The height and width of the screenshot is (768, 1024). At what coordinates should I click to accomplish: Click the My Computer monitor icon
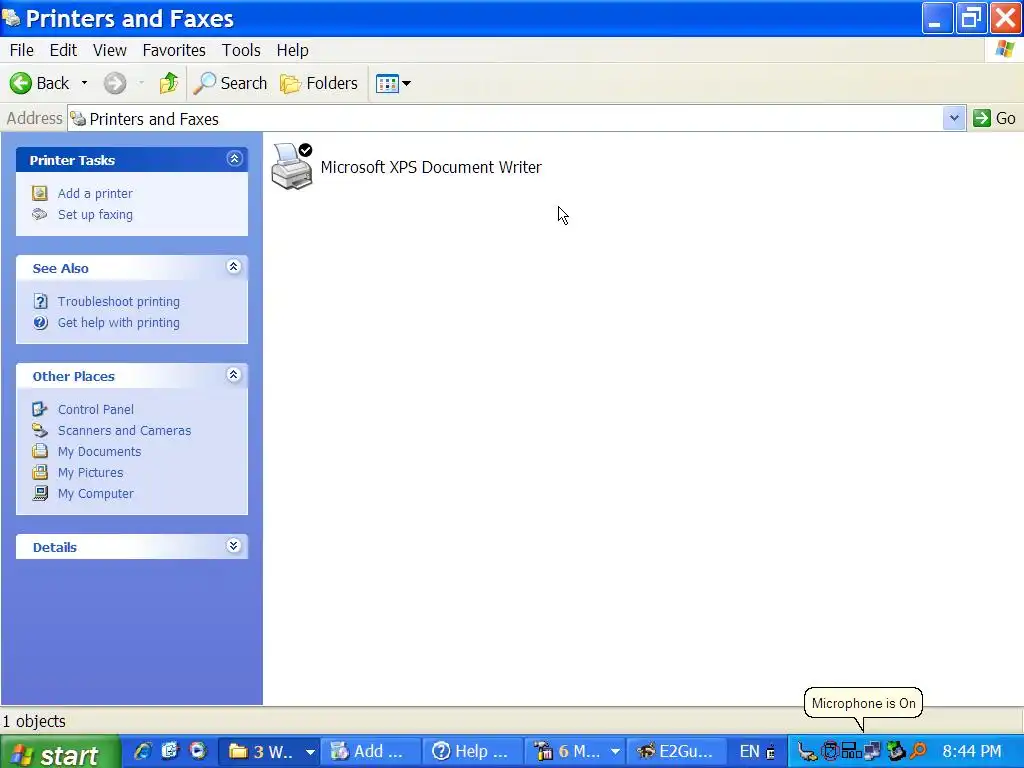pyautogui.click(x=40, y=493)
